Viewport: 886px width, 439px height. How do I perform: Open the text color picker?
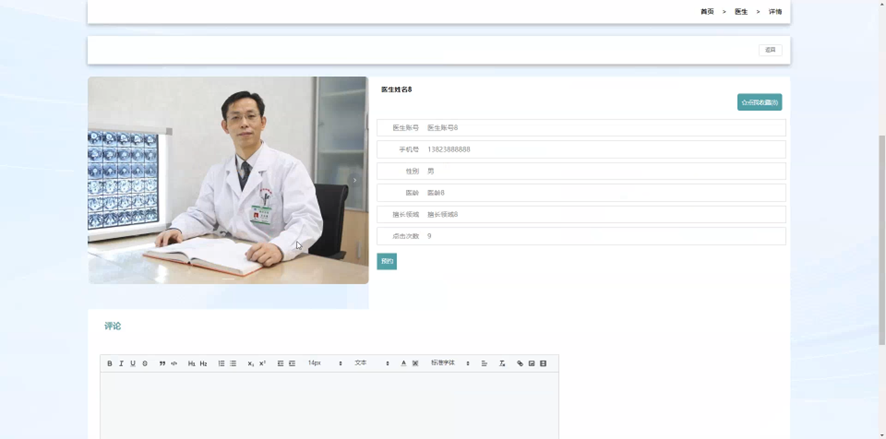(403, 363)
